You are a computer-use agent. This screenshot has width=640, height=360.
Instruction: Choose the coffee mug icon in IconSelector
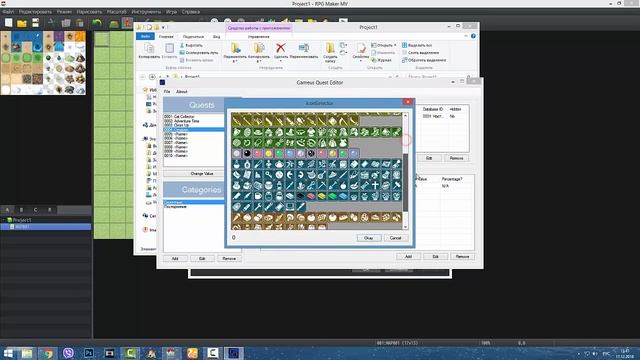[258, 196]
